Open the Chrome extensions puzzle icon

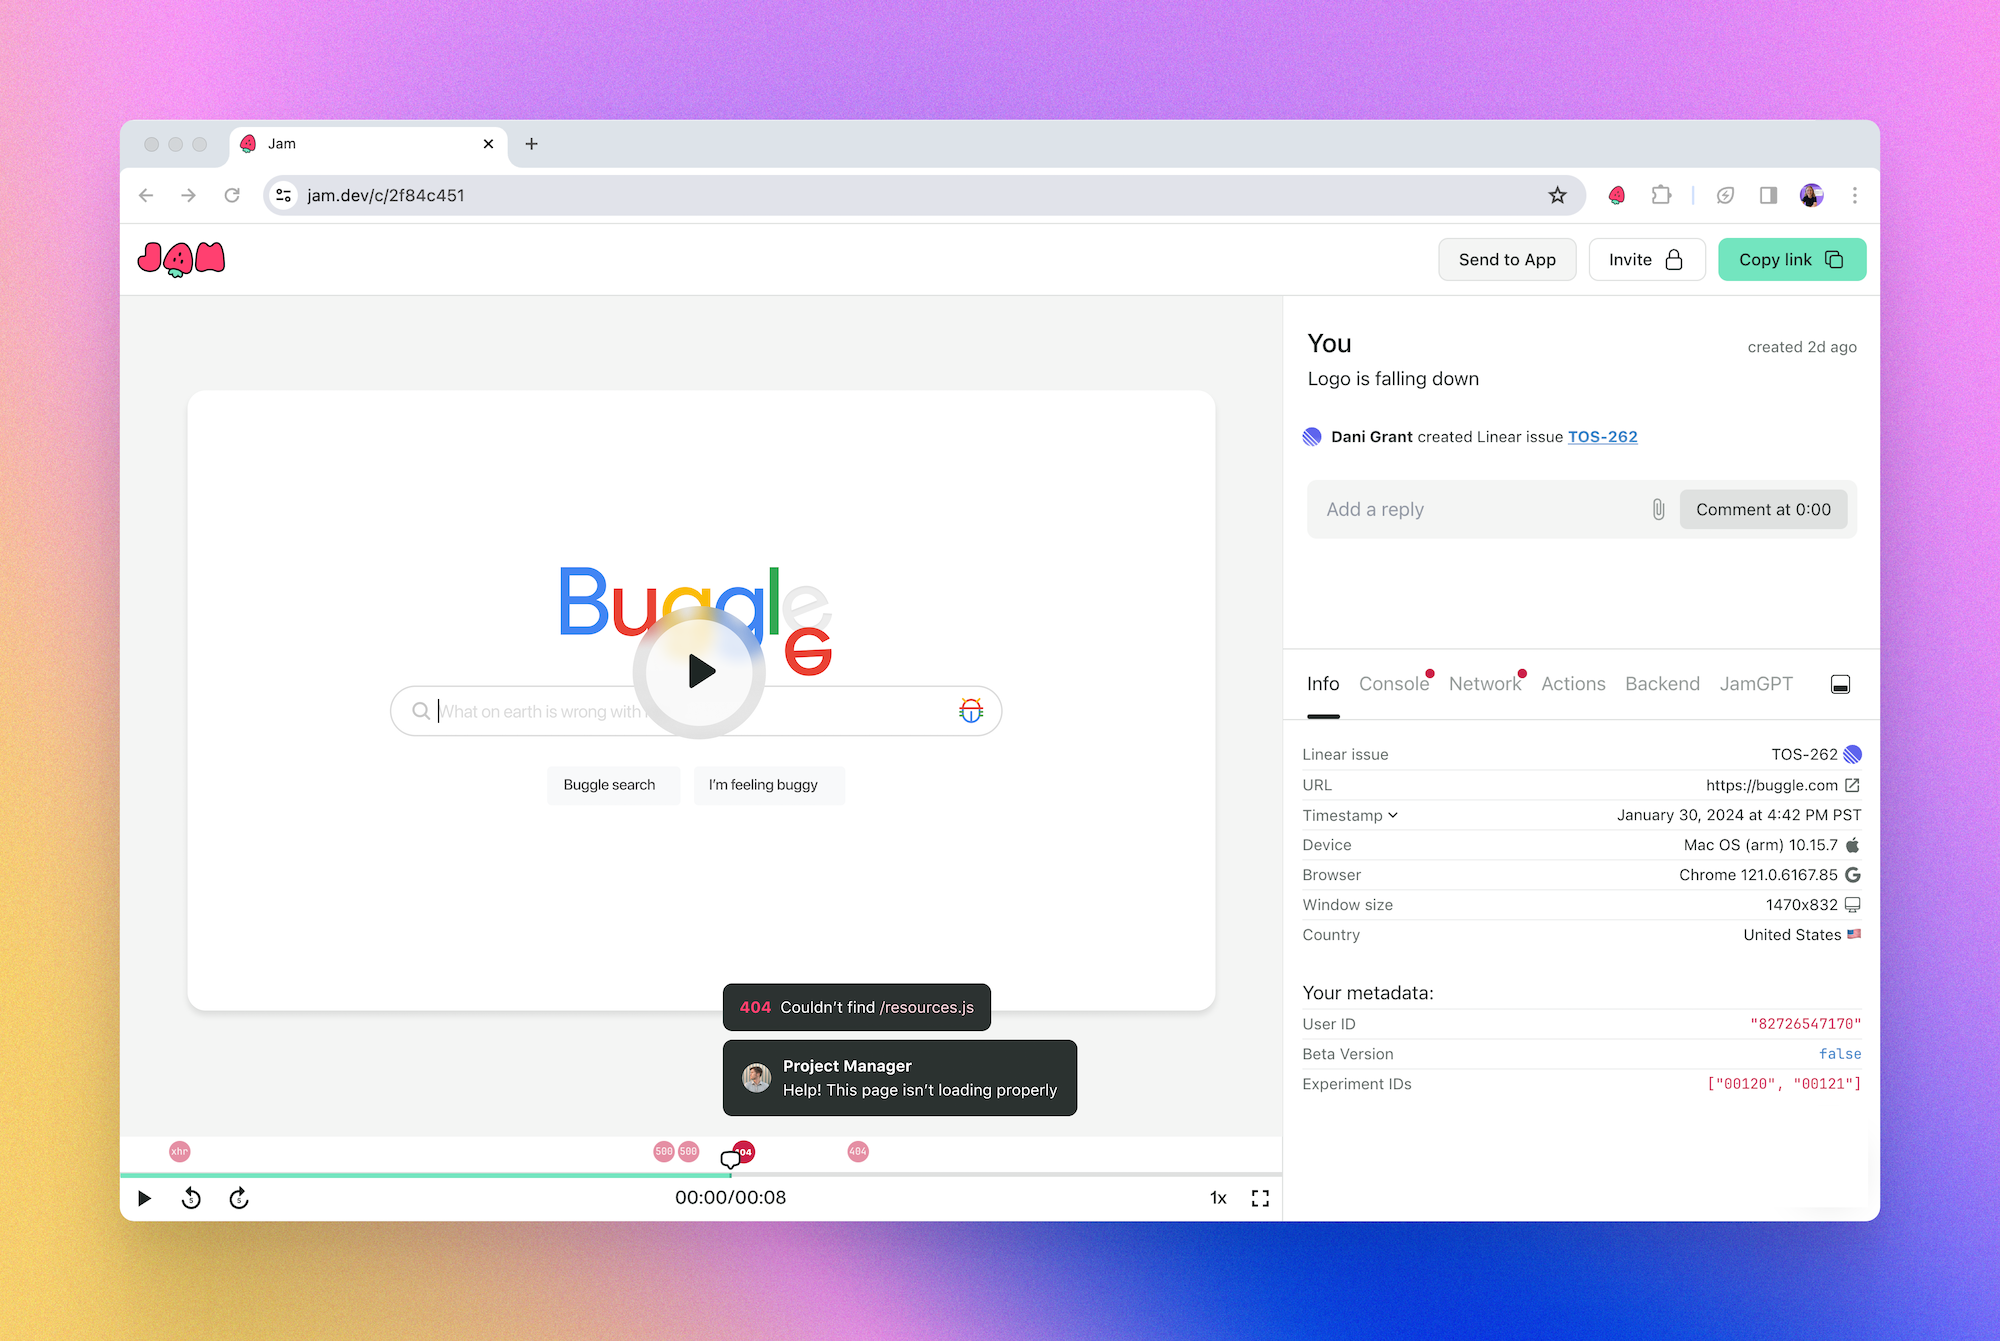coord(1661,195)
